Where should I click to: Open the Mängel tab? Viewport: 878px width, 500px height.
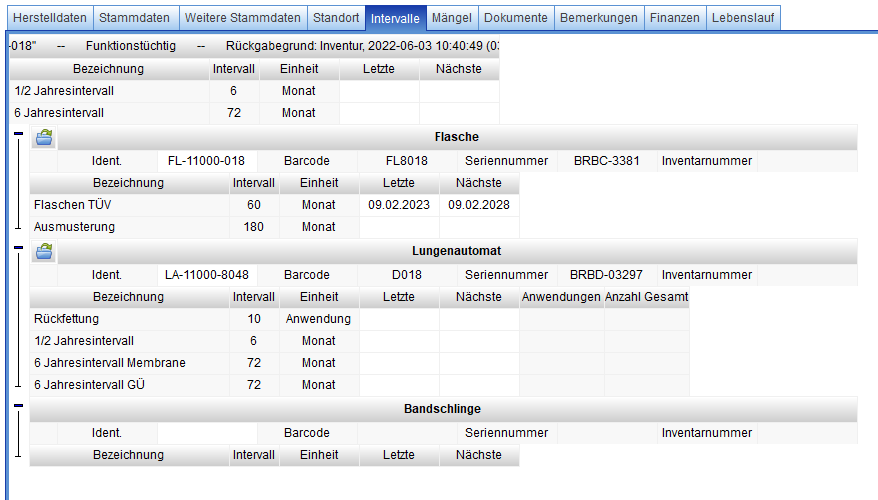[452, 18]
